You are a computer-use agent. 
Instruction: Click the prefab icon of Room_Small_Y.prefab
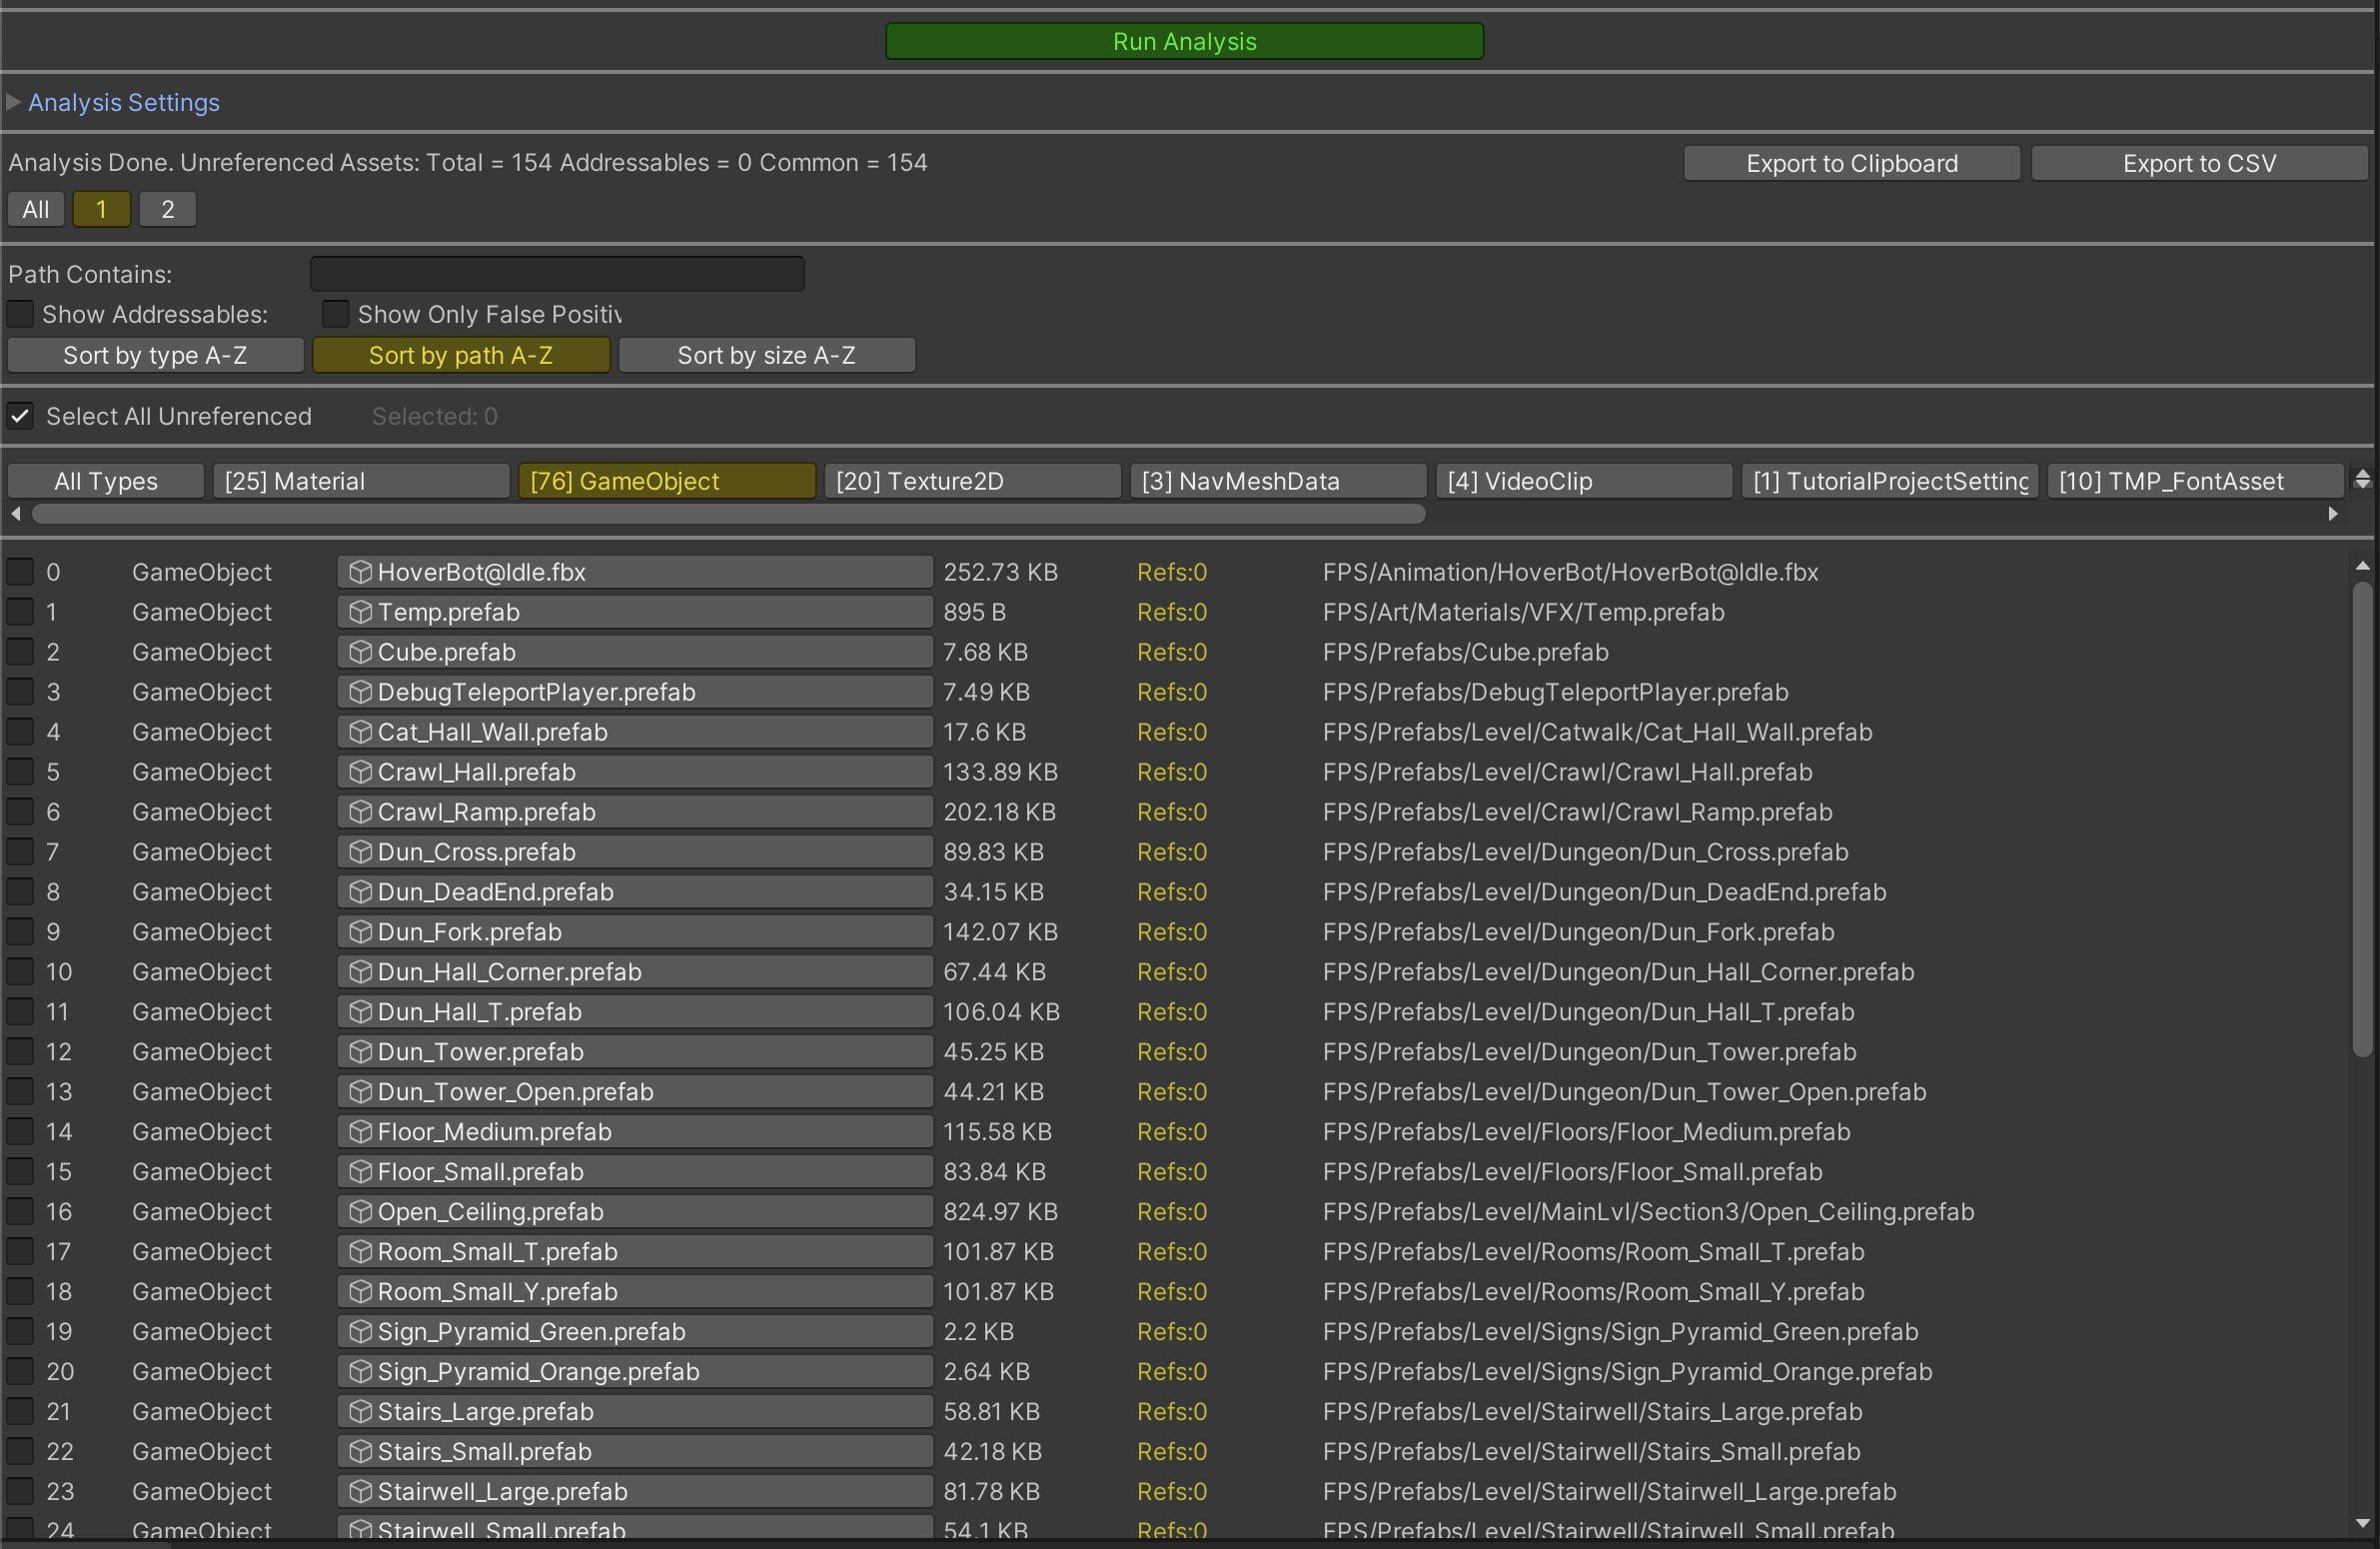(x=360, y=1292)
